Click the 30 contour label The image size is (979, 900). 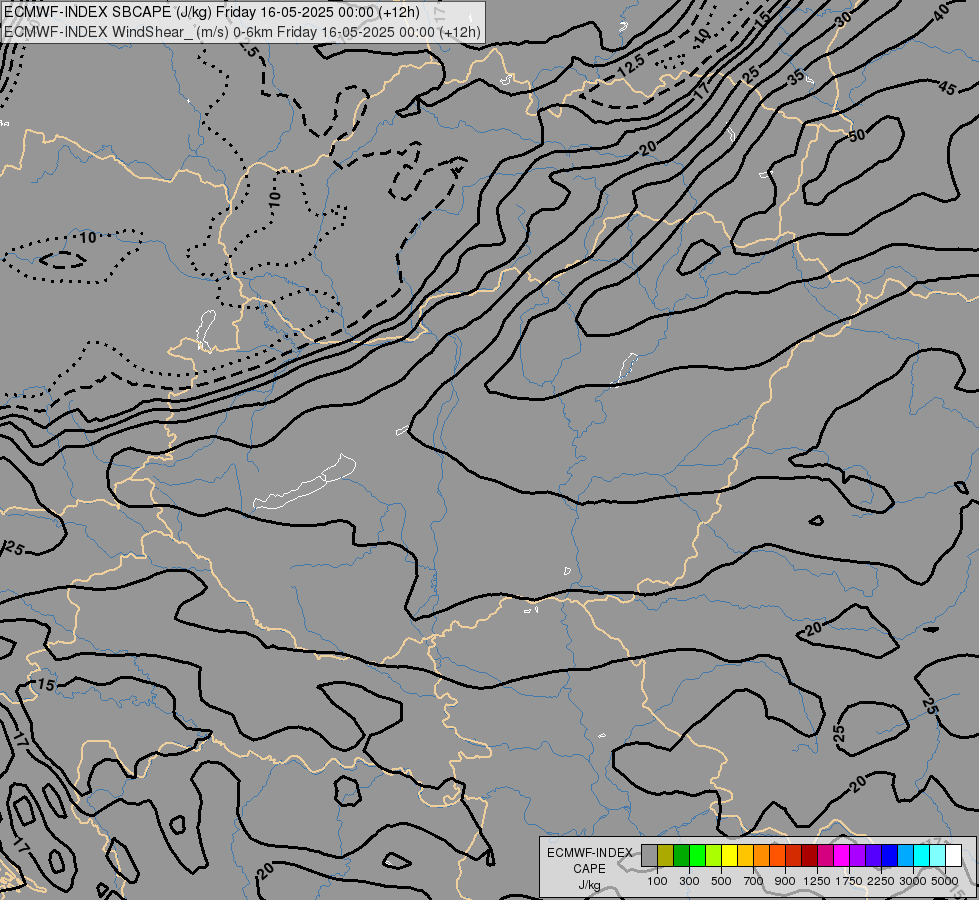(x=844, y=18)
